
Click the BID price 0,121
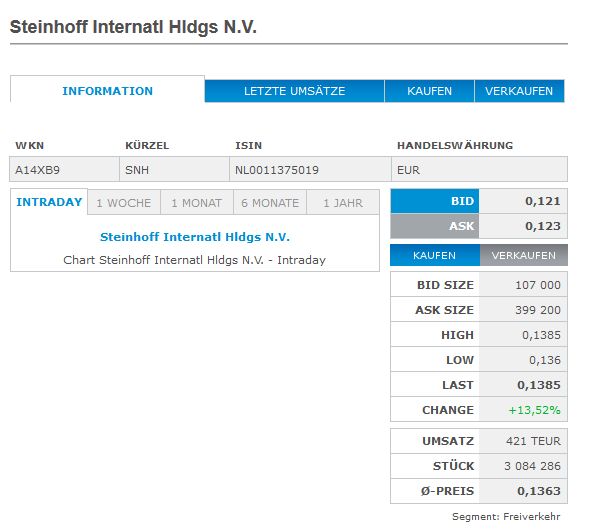coord(543,201)
